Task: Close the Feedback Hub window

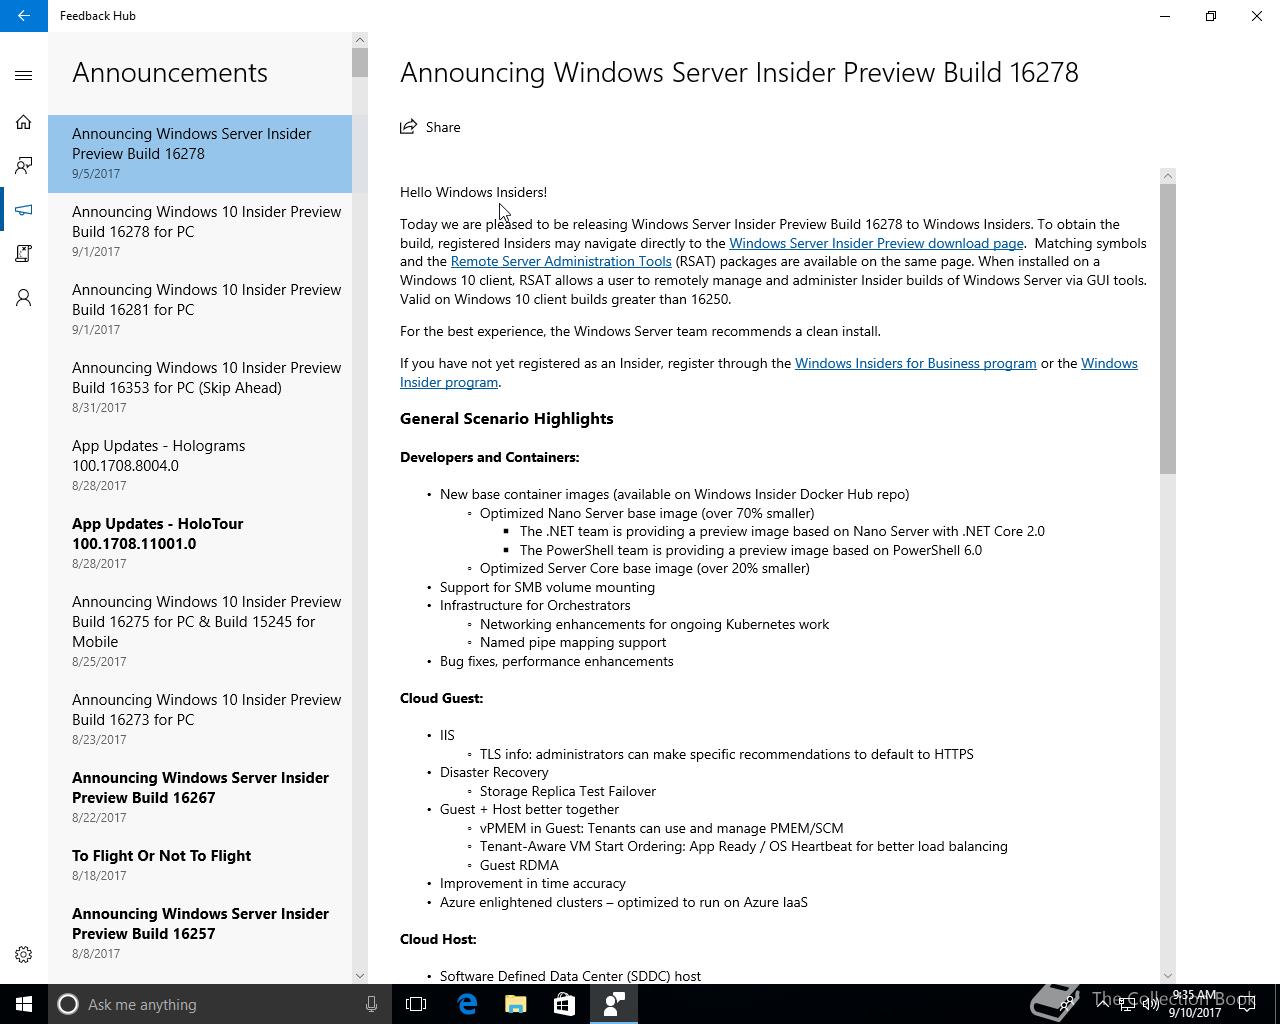Action: 1257,16
